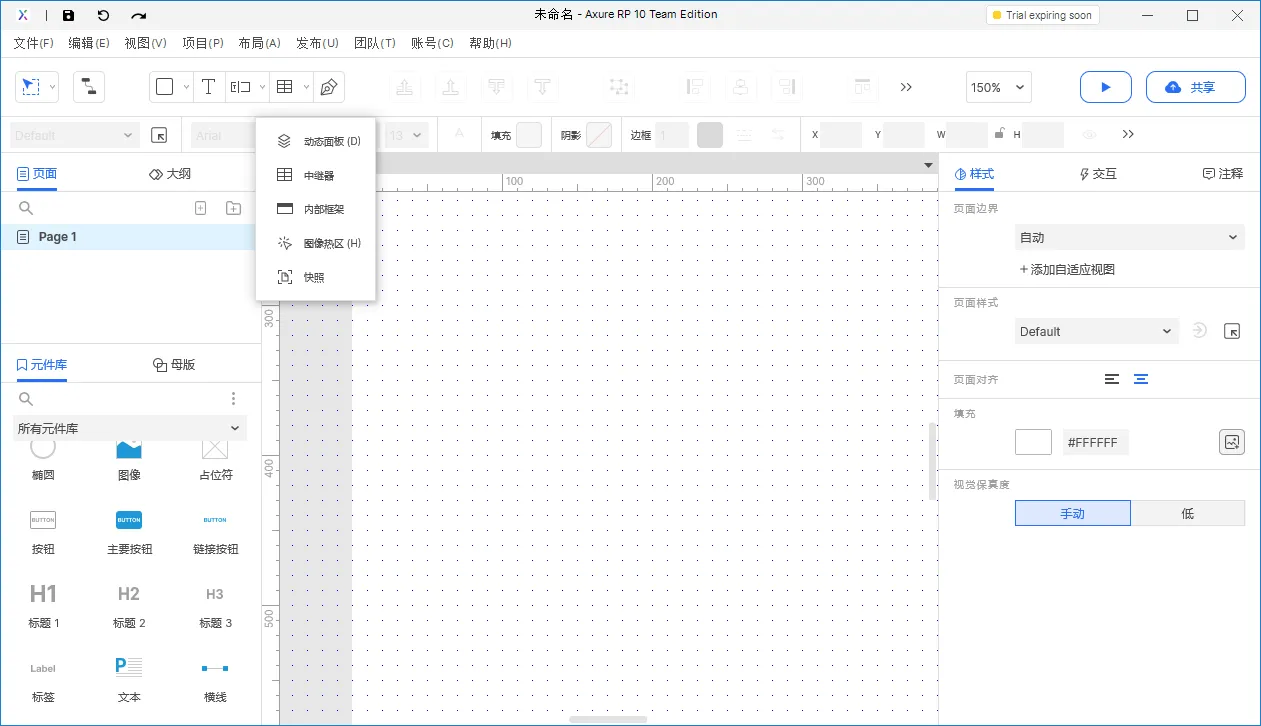The image size is (1261, 726).
Task: Select the connector tool next to selection tool
Action: pos(89,87)
